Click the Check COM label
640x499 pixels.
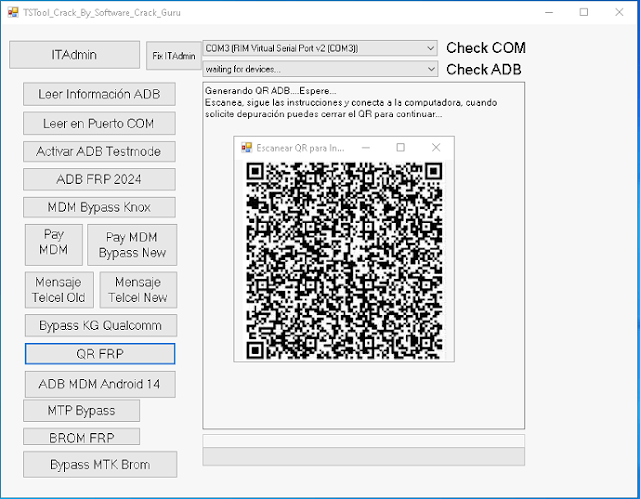[486, 48]
